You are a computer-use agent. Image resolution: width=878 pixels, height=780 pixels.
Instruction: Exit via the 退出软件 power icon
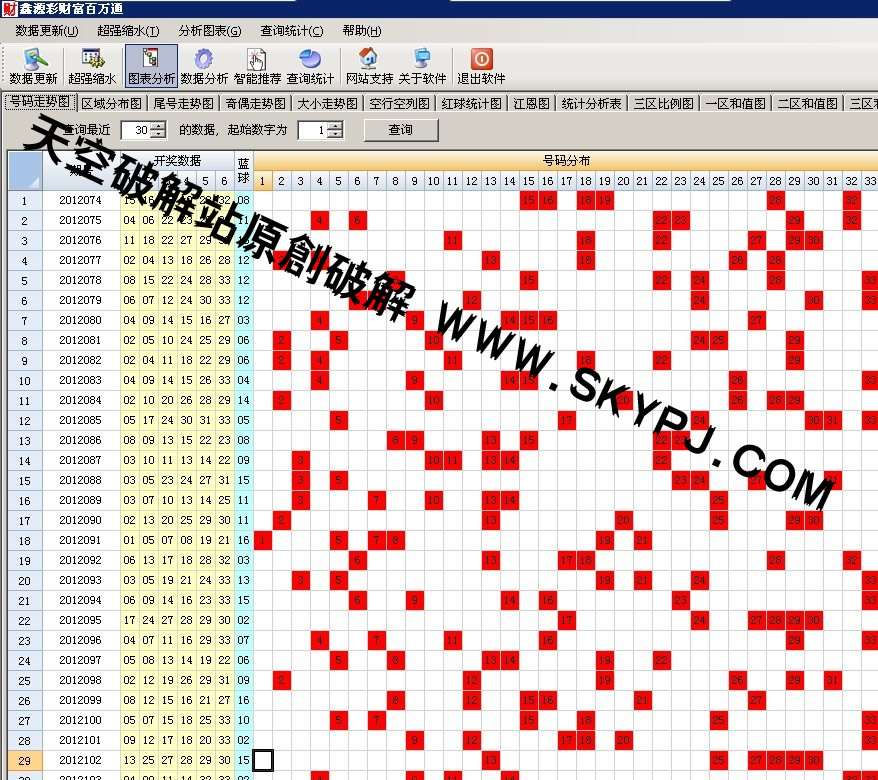(481, 66)
